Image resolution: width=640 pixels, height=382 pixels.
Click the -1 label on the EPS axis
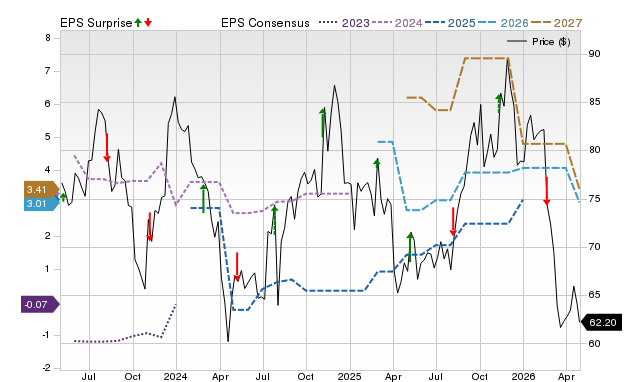click(47, 335)
